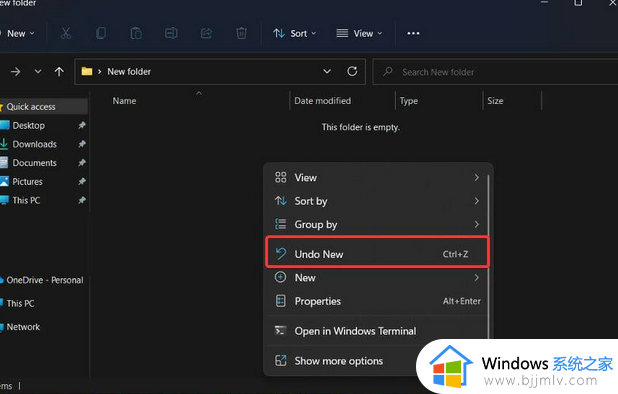Screen dimensions: 618x394
Task: Click the pin icon next to Downloads
Action: pos(82,144)
